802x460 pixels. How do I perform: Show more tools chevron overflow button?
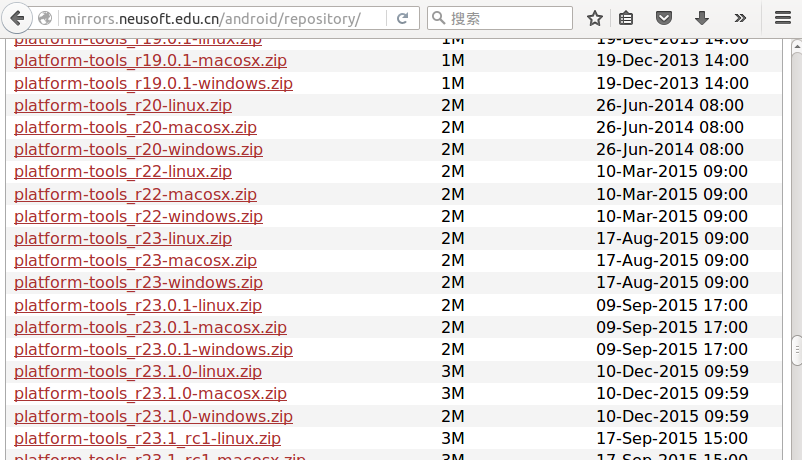point(740,18)
